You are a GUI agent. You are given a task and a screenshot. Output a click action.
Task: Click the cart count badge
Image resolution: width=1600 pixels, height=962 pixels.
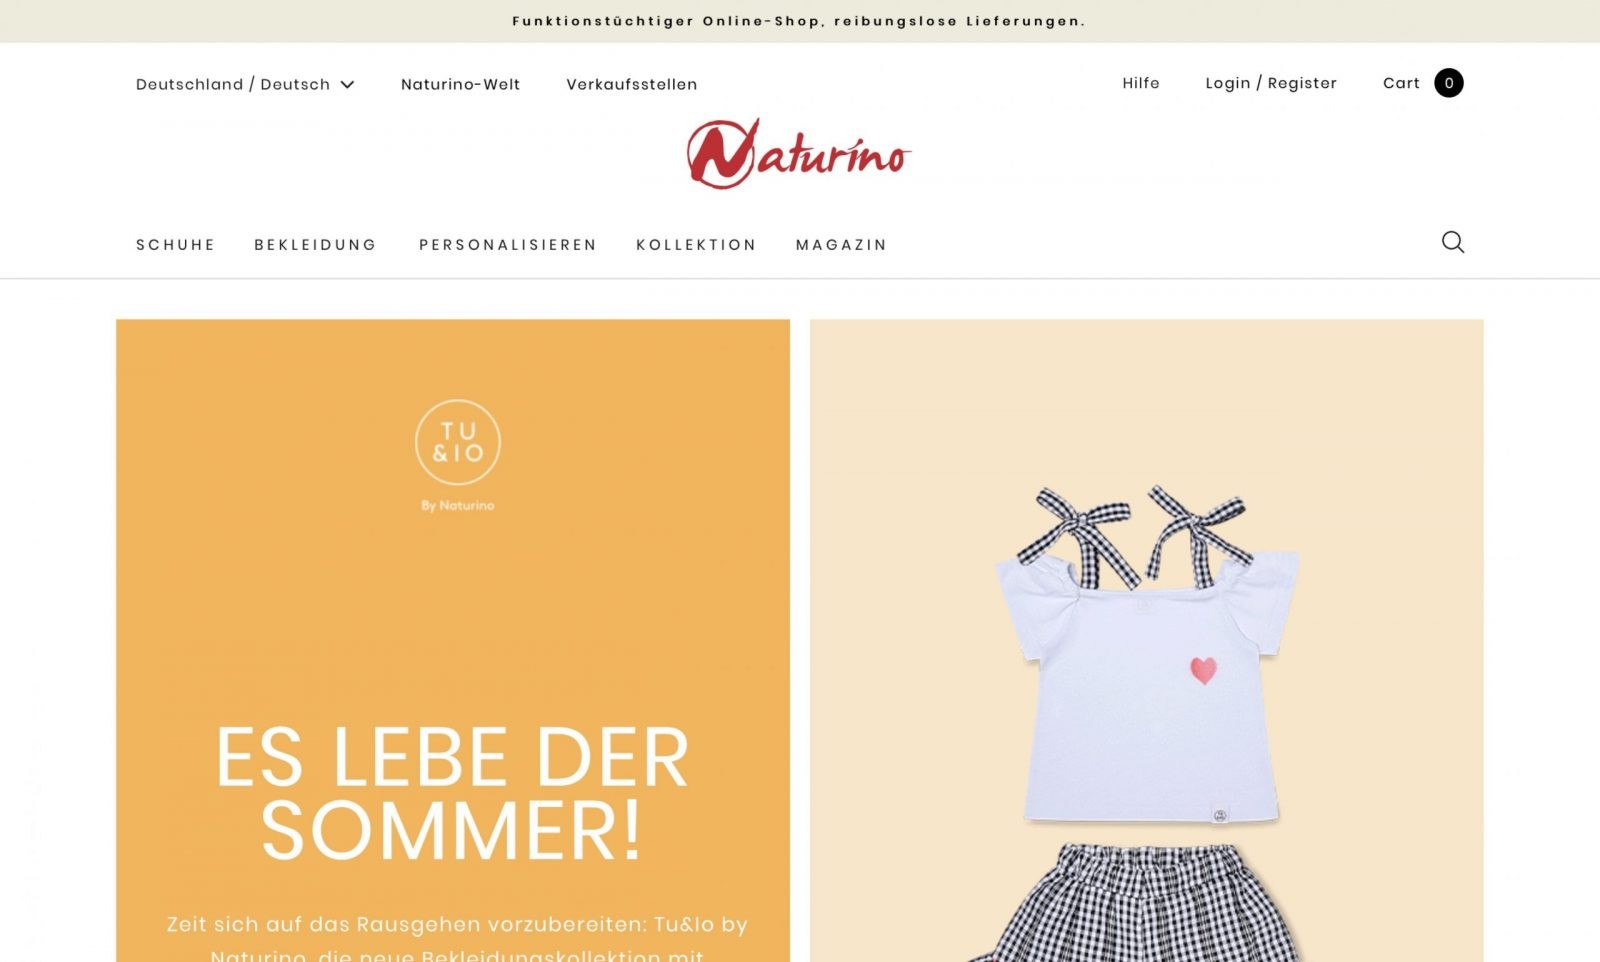coord(1448,83)
